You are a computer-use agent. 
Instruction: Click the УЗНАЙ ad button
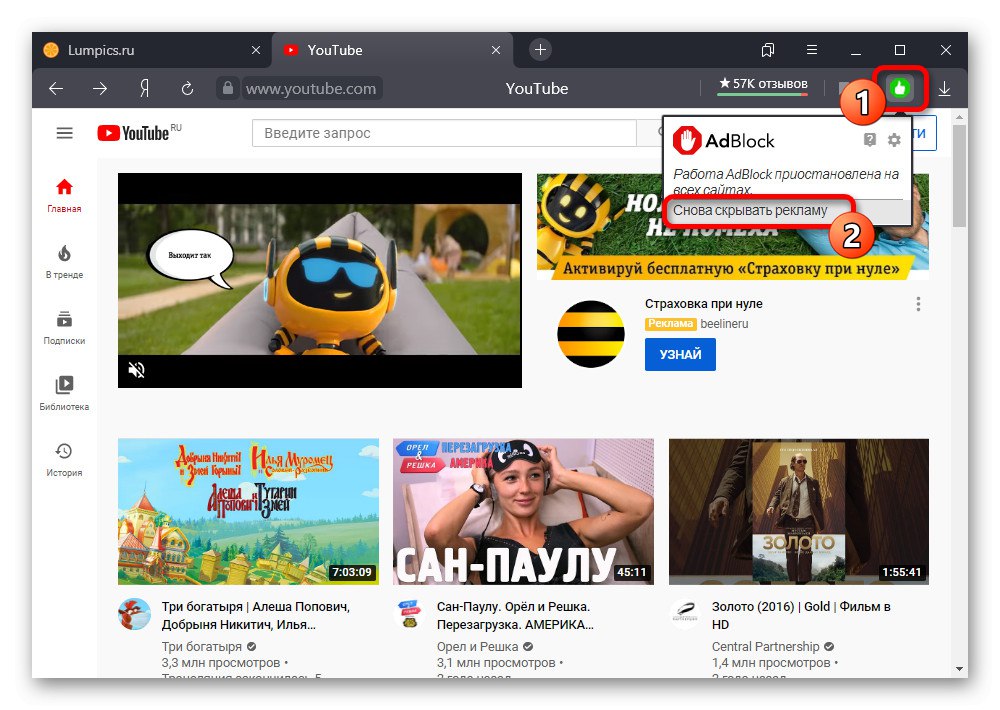pos(680,354)
